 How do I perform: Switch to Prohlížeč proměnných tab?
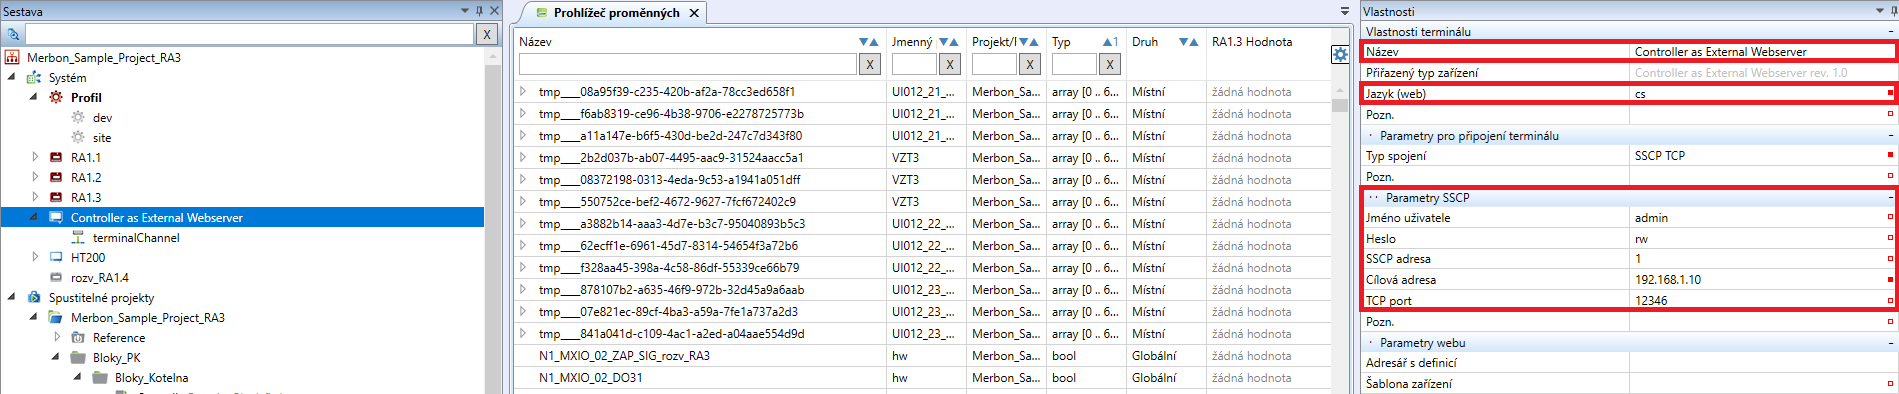tap(616, 13)
